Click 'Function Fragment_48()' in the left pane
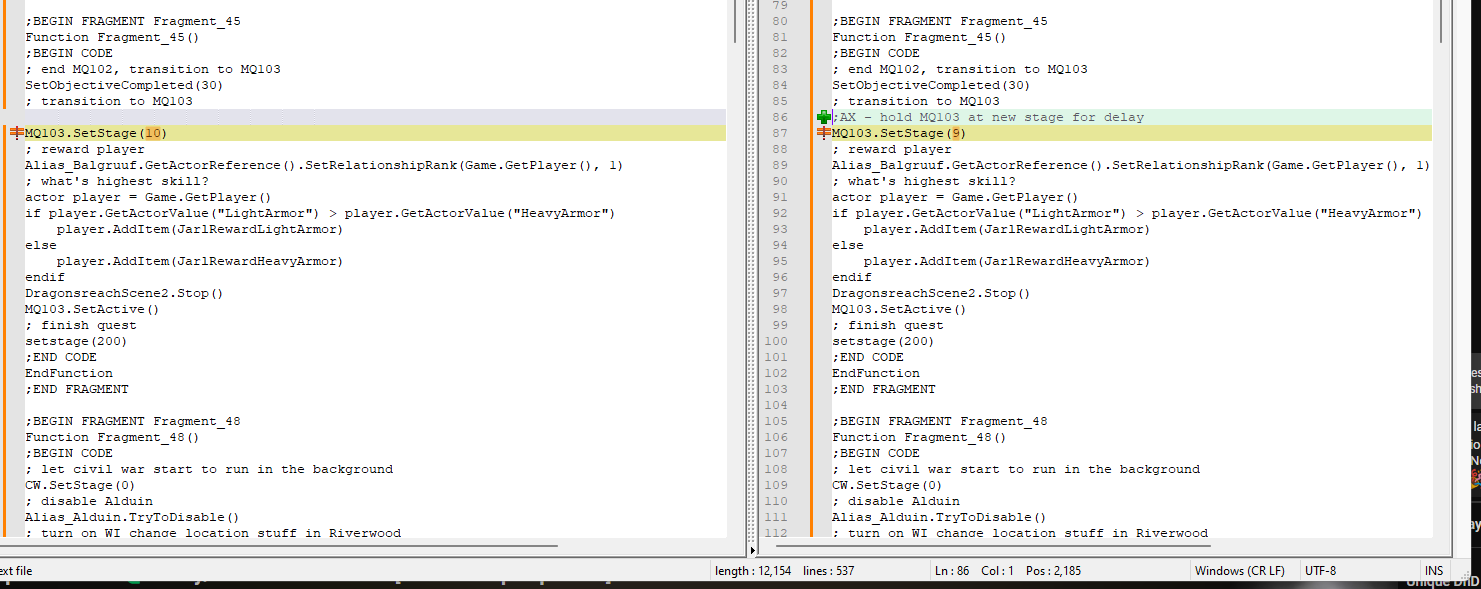The height and width of the screenshot is (589, 1481). tap(112, 437)
